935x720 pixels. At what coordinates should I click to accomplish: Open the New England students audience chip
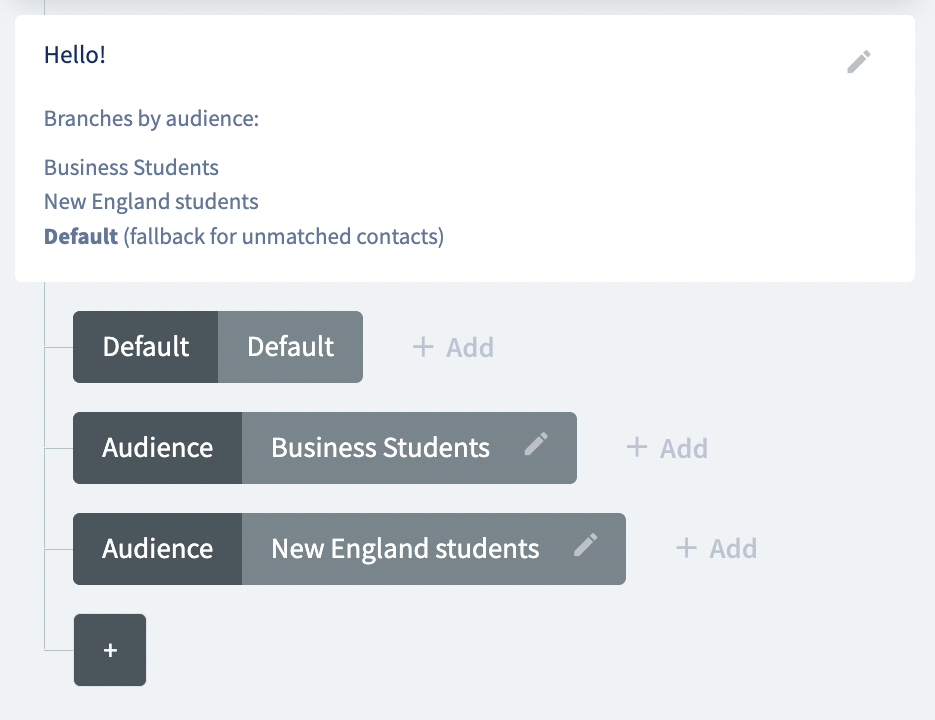(434, 549)
